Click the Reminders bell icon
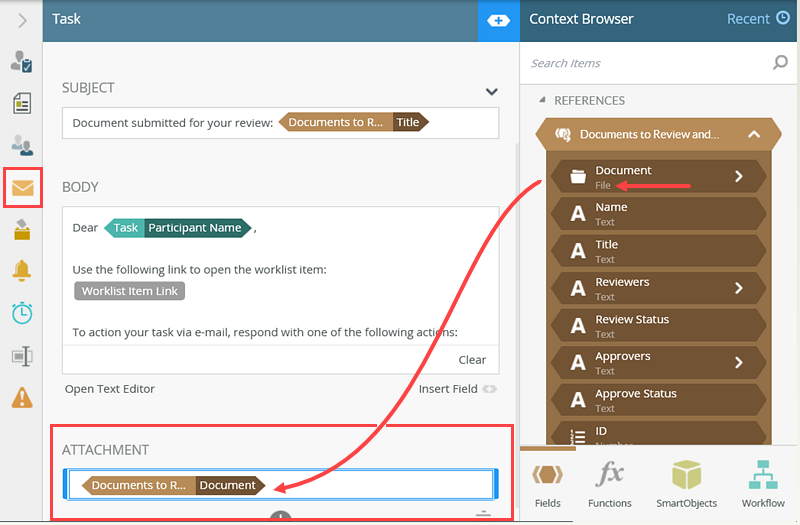 21,270
